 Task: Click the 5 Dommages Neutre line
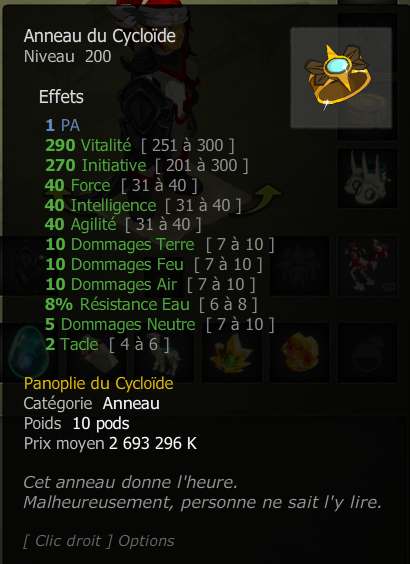click(160, 324)
